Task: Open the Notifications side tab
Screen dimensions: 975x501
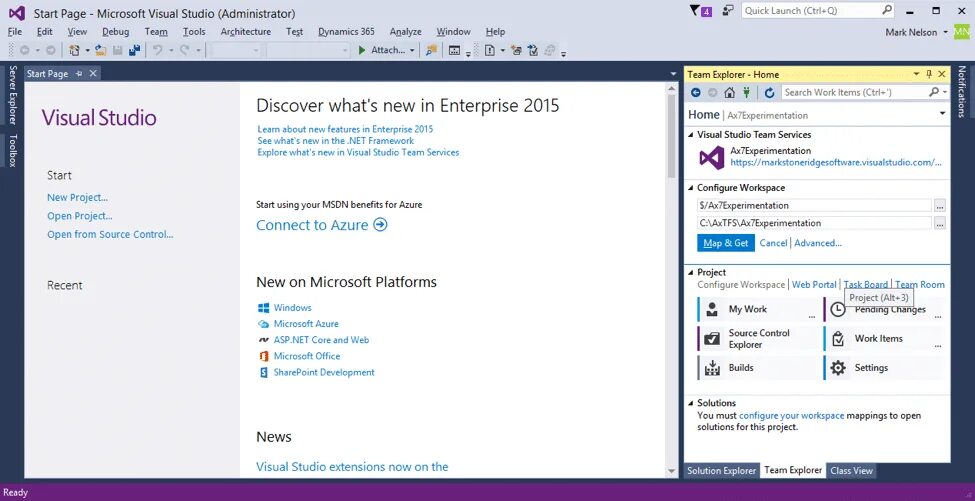Action: tap(962, 91)
